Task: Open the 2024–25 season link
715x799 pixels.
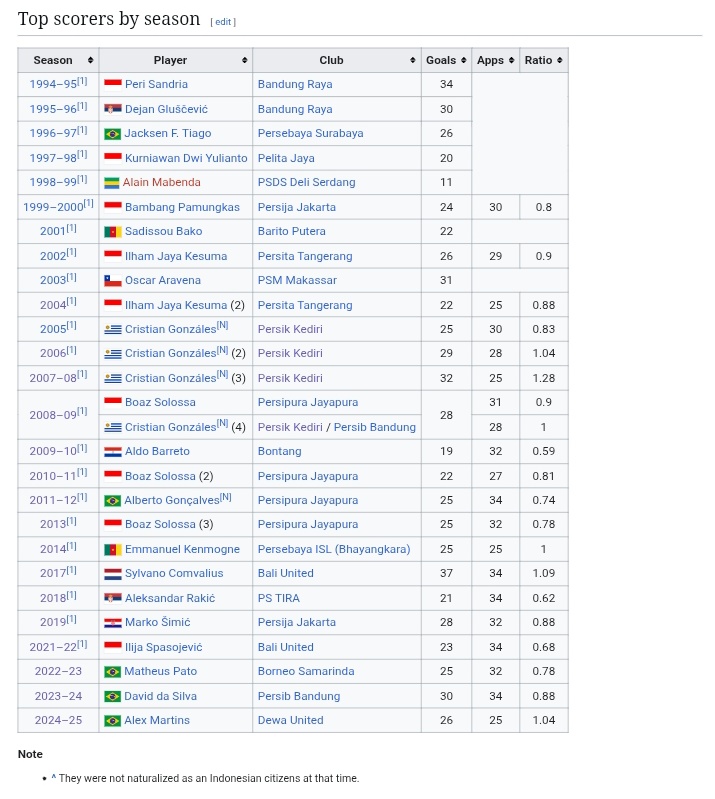Action: click(58, 720)
